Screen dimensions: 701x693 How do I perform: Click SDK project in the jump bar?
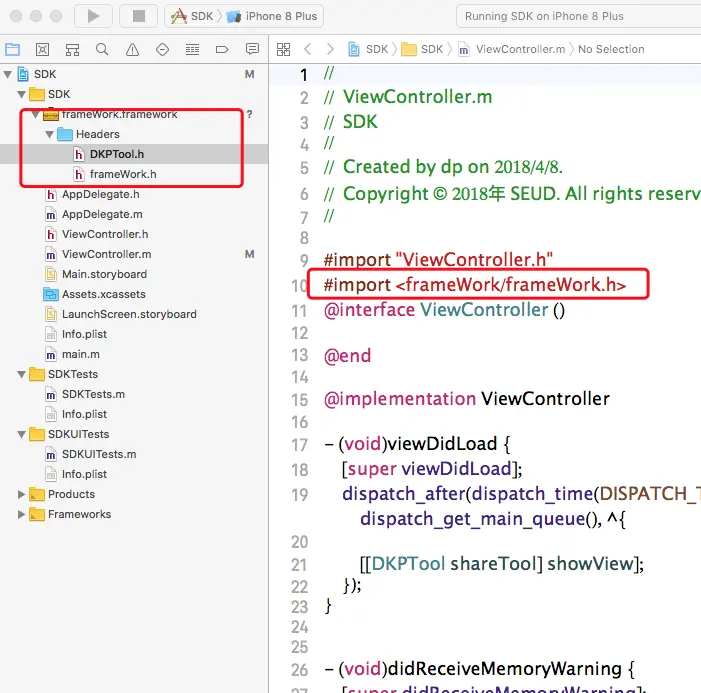pyautogui.click(x=368, y=49)
